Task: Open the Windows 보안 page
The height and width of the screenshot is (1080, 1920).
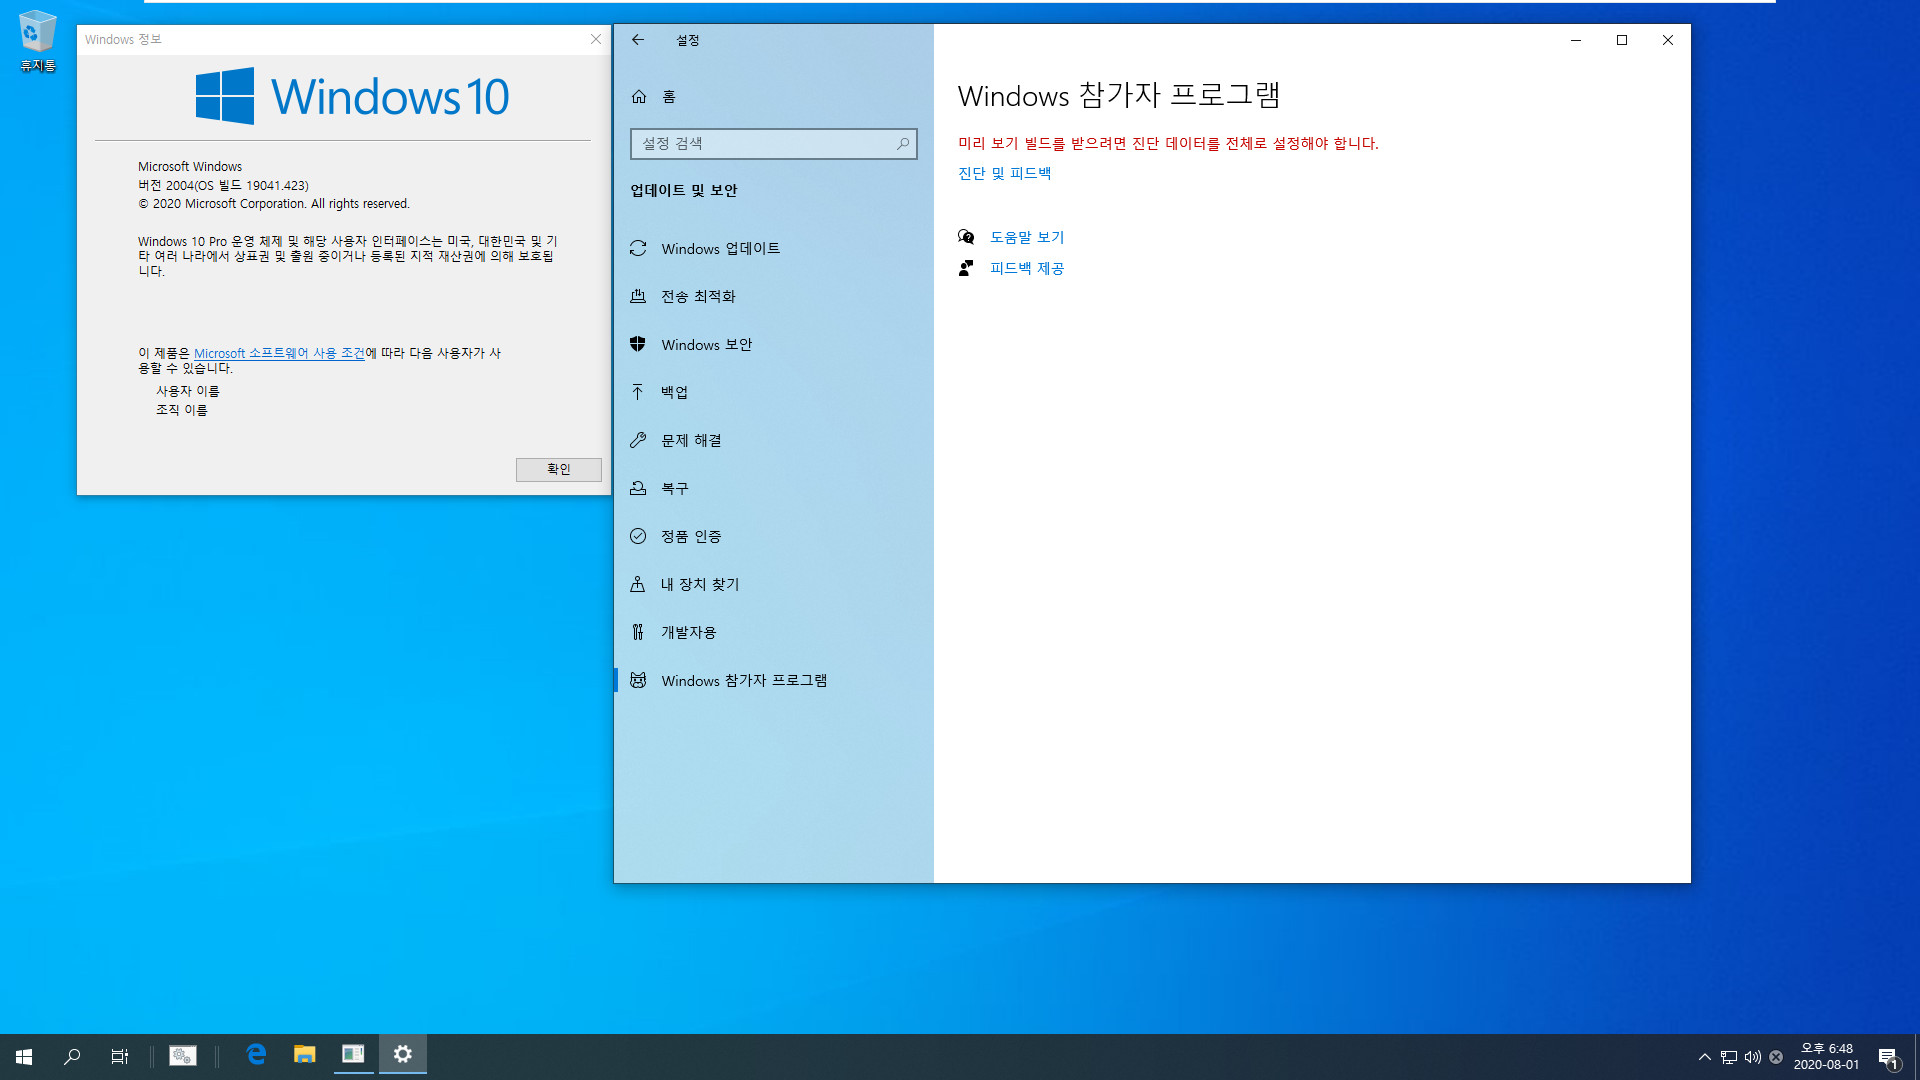Action: 774,344
